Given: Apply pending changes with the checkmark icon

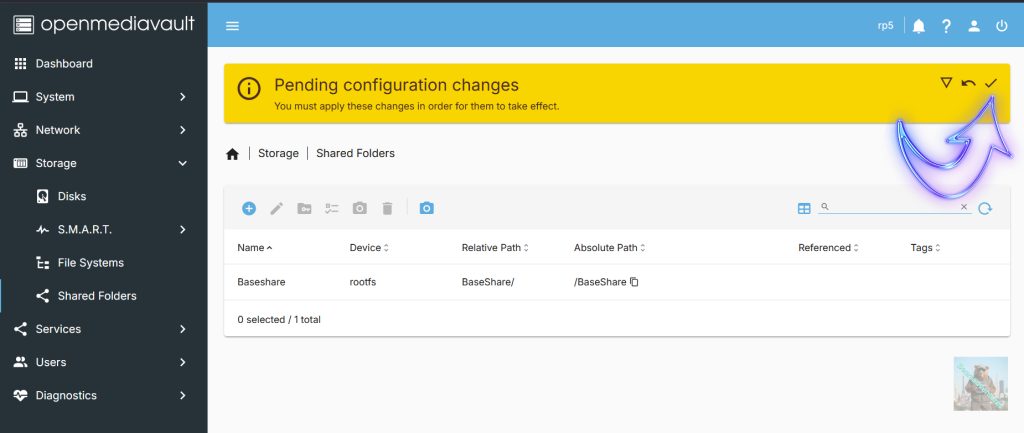Looking at the screenshot, I should pos(990,83).
